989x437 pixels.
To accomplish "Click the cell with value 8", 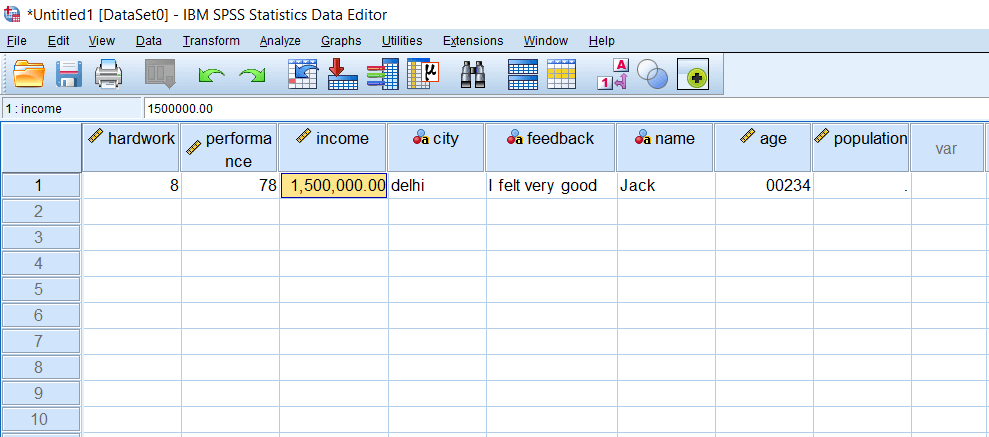I will pyautogui.click(x=131, y=185).
